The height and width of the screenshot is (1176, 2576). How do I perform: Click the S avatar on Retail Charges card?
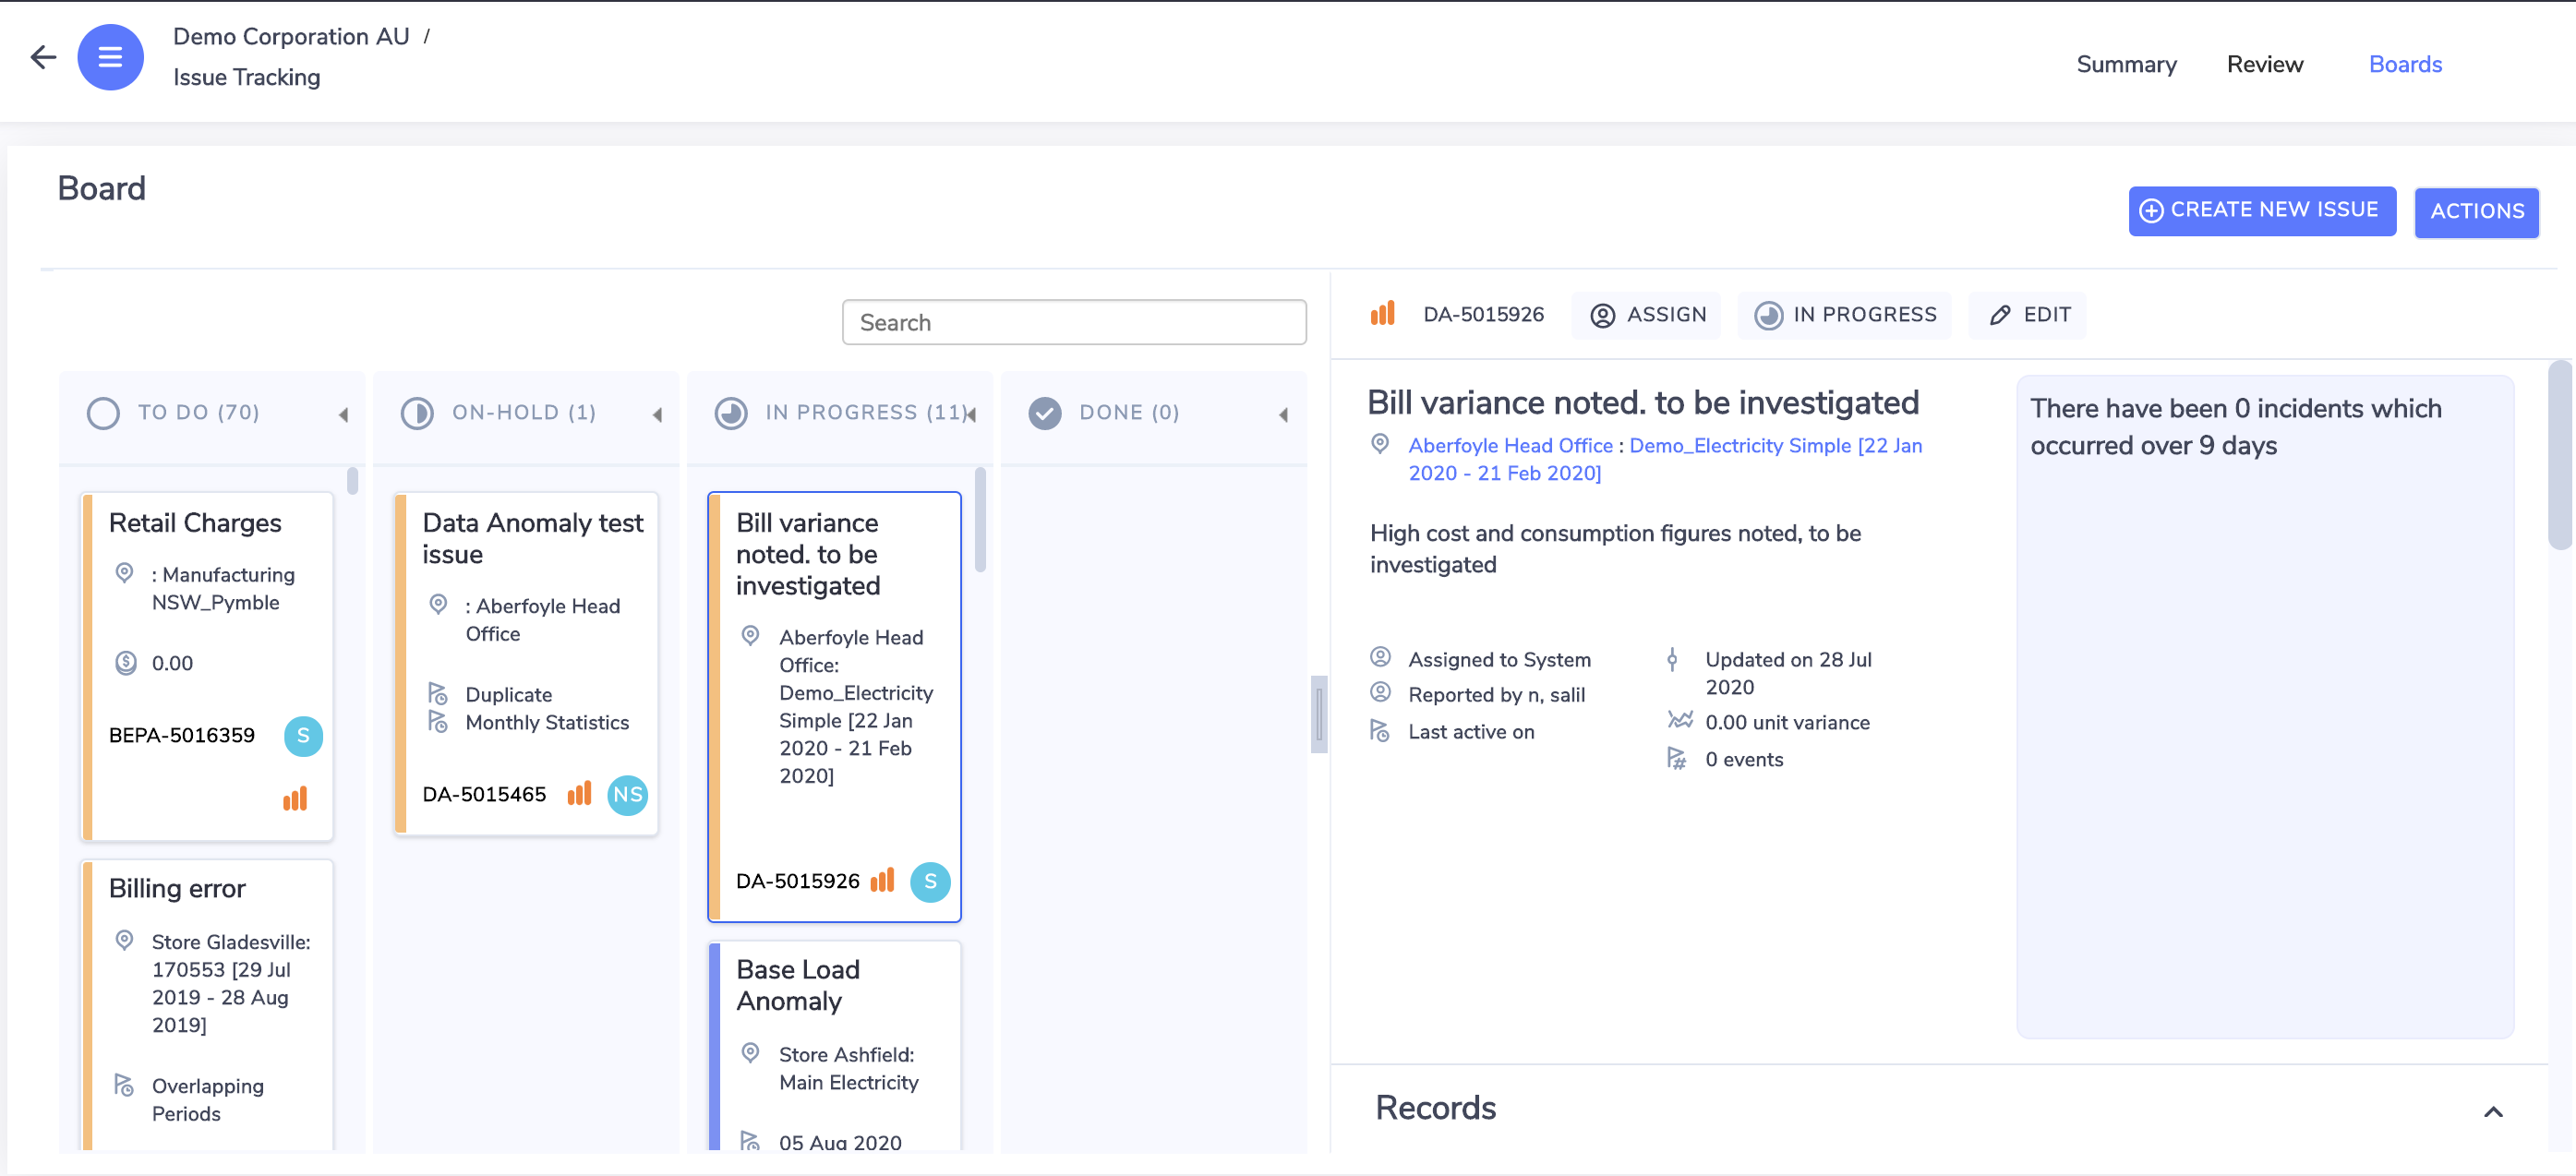point(303,735)
